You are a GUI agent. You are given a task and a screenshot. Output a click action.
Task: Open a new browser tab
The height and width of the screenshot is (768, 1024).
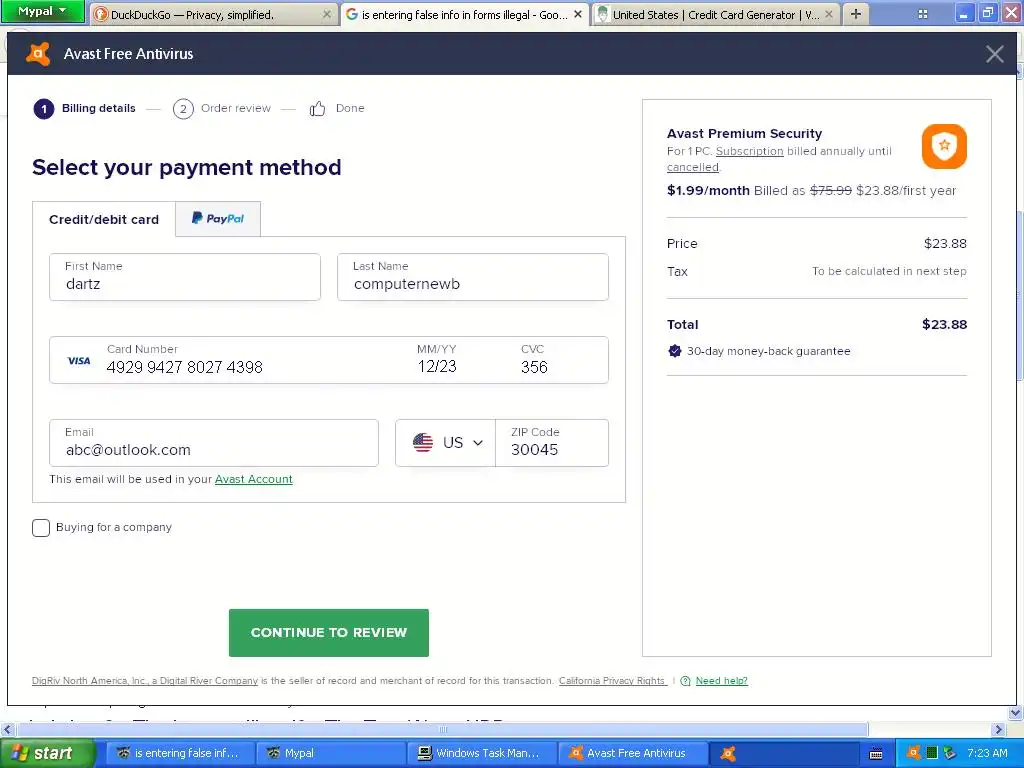[856, 14]
